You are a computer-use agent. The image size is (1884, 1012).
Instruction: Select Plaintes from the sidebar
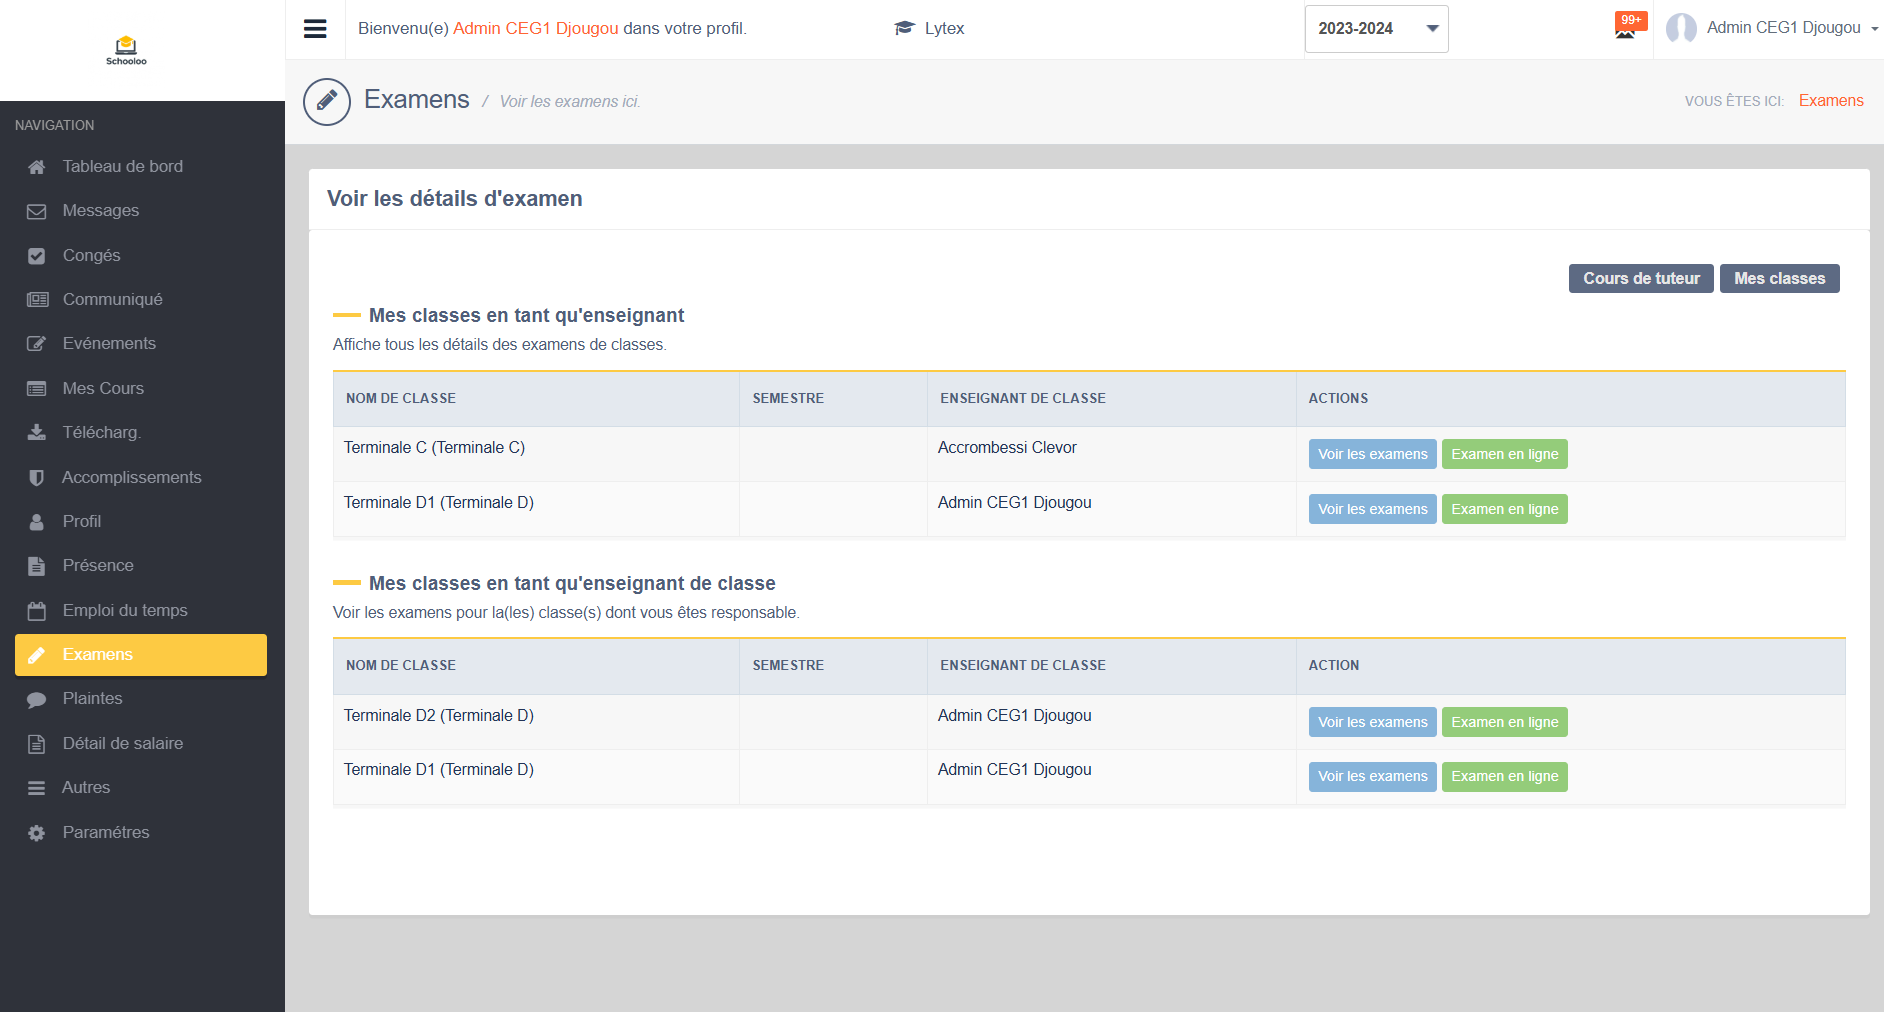pos(92,699)
